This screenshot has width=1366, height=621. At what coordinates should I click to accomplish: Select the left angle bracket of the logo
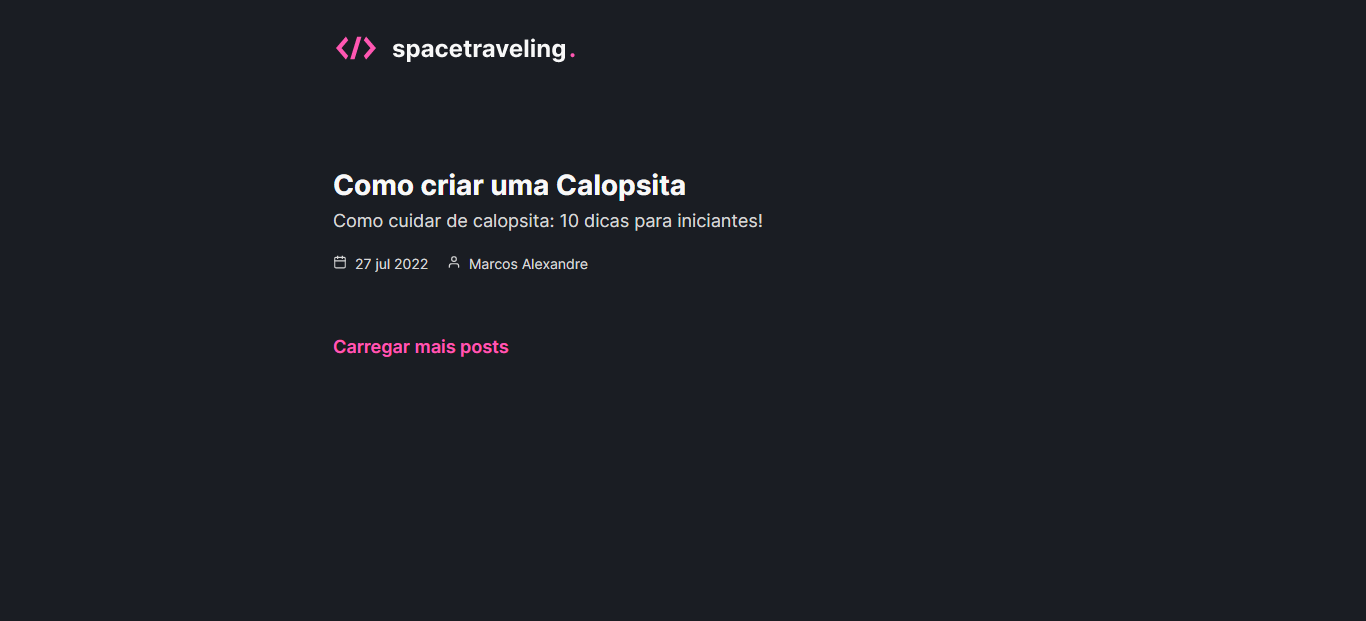tap(343, 47)
